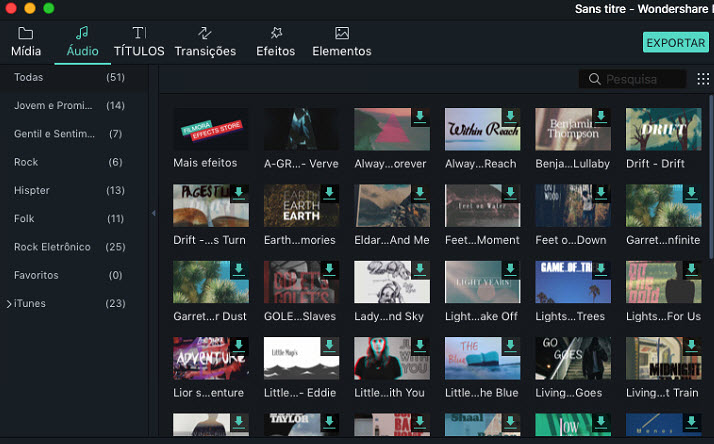Toggle the grid view icon
The width and height of the screenshot is (714, 444).
[703, 79]
